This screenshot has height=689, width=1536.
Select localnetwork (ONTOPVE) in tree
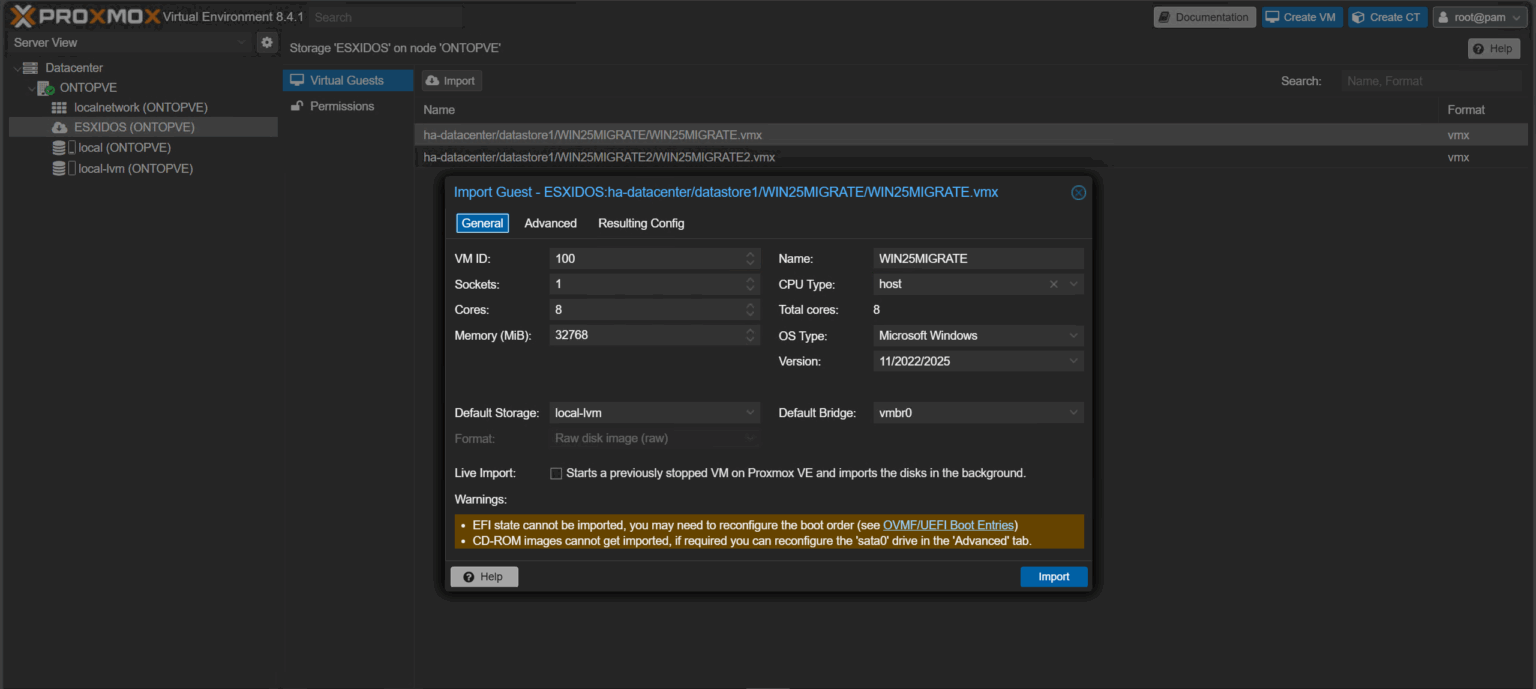[x=141, y=107]
